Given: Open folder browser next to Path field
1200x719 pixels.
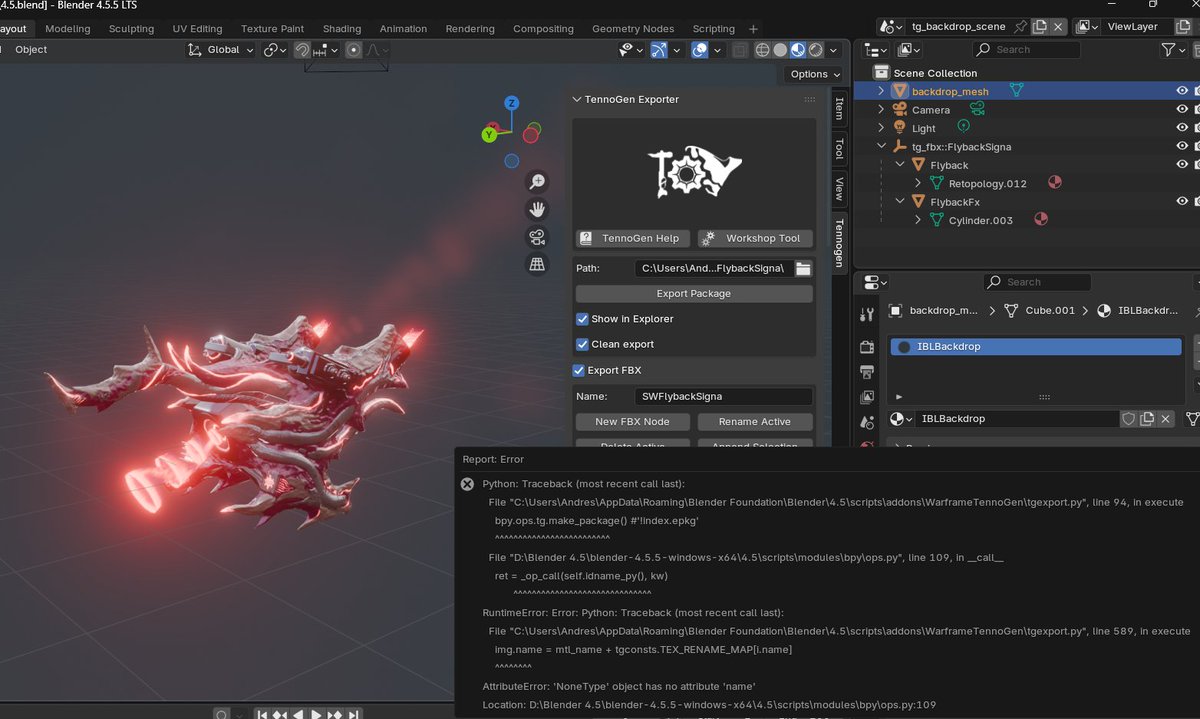Looking at the screenshot, I should tap(803, 268).
